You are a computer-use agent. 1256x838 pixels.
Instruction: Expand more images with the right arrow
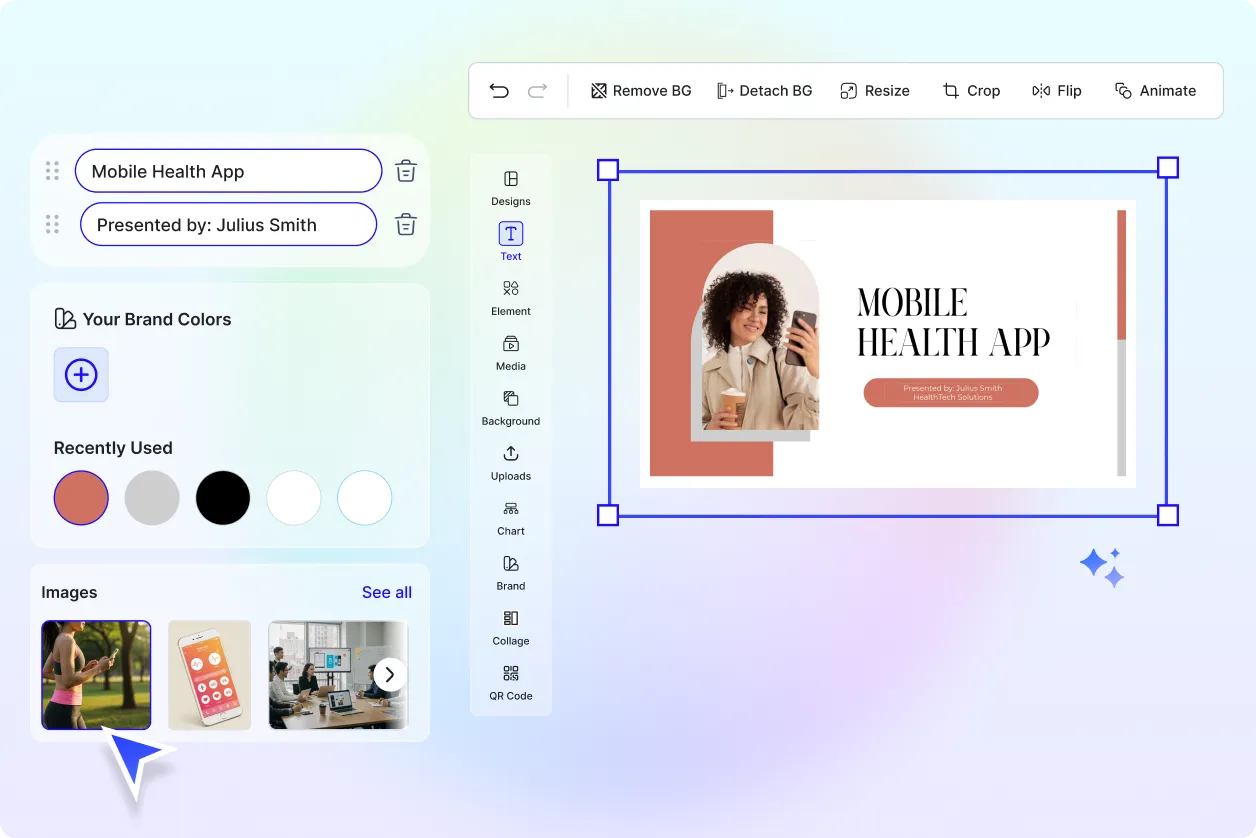pos(389,674)
